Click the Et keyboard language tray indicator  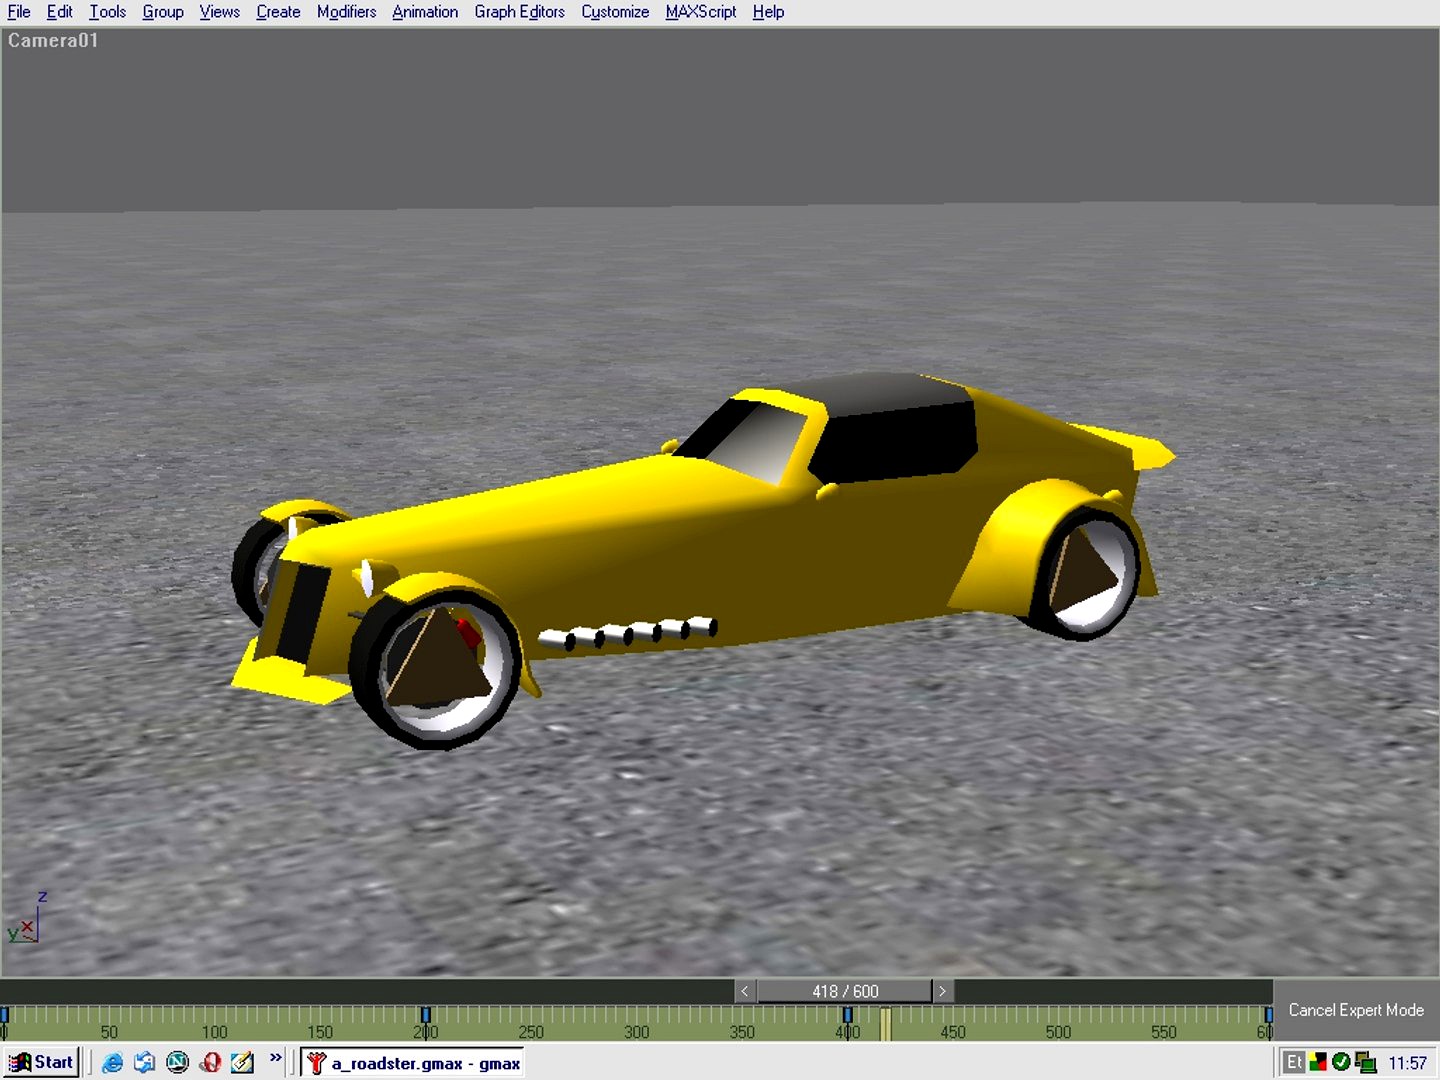click(1295, 1062)
